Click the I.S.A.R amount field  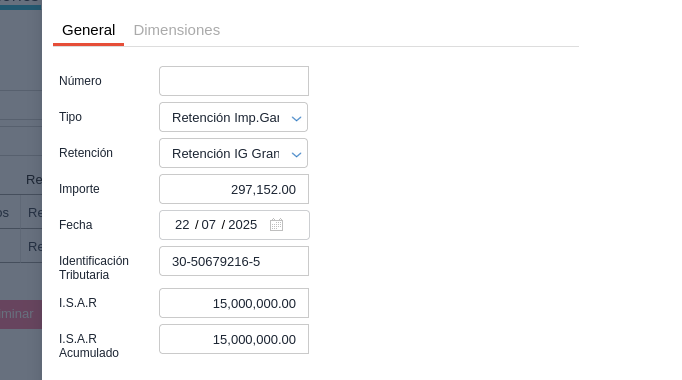pos(234,303)
